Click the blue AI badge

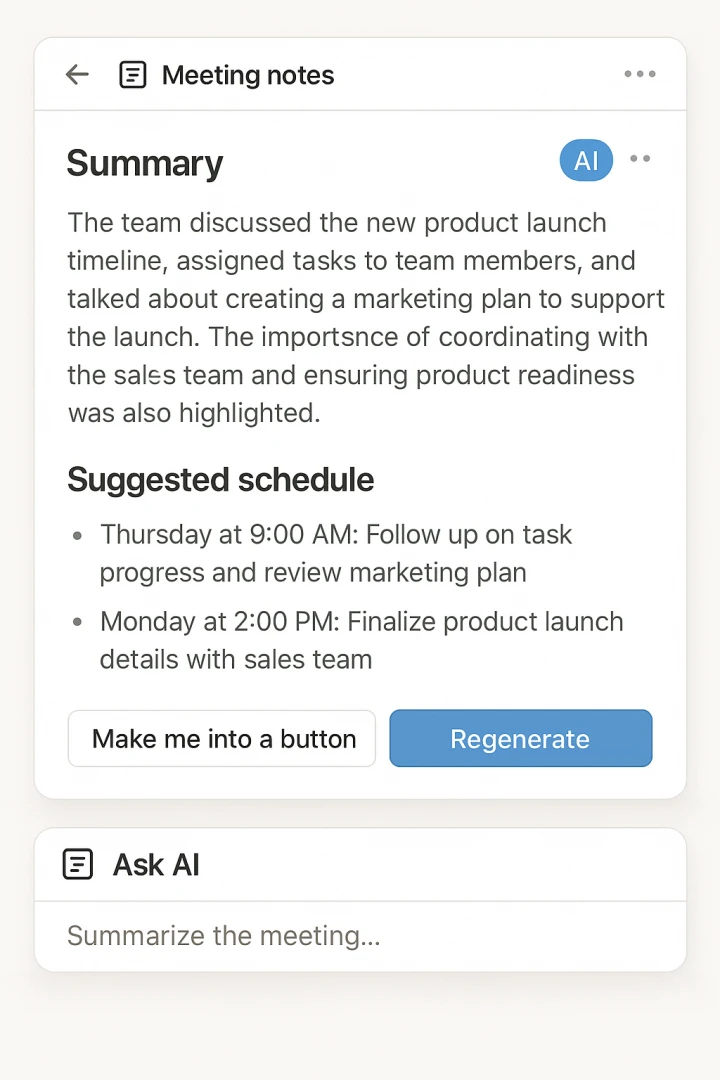pyautogui.click(x=586, y=160)
